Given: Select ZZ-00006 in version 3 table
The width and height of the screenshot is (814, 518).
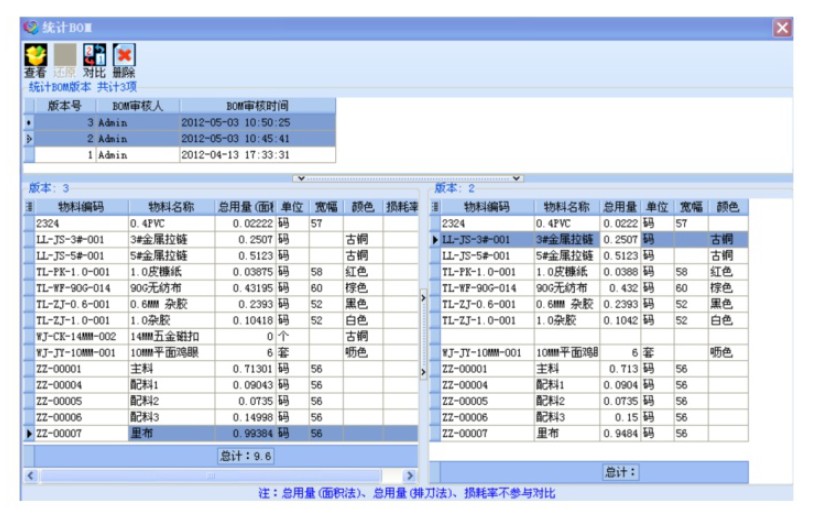Looking at the screenshot, I should 82,417.
